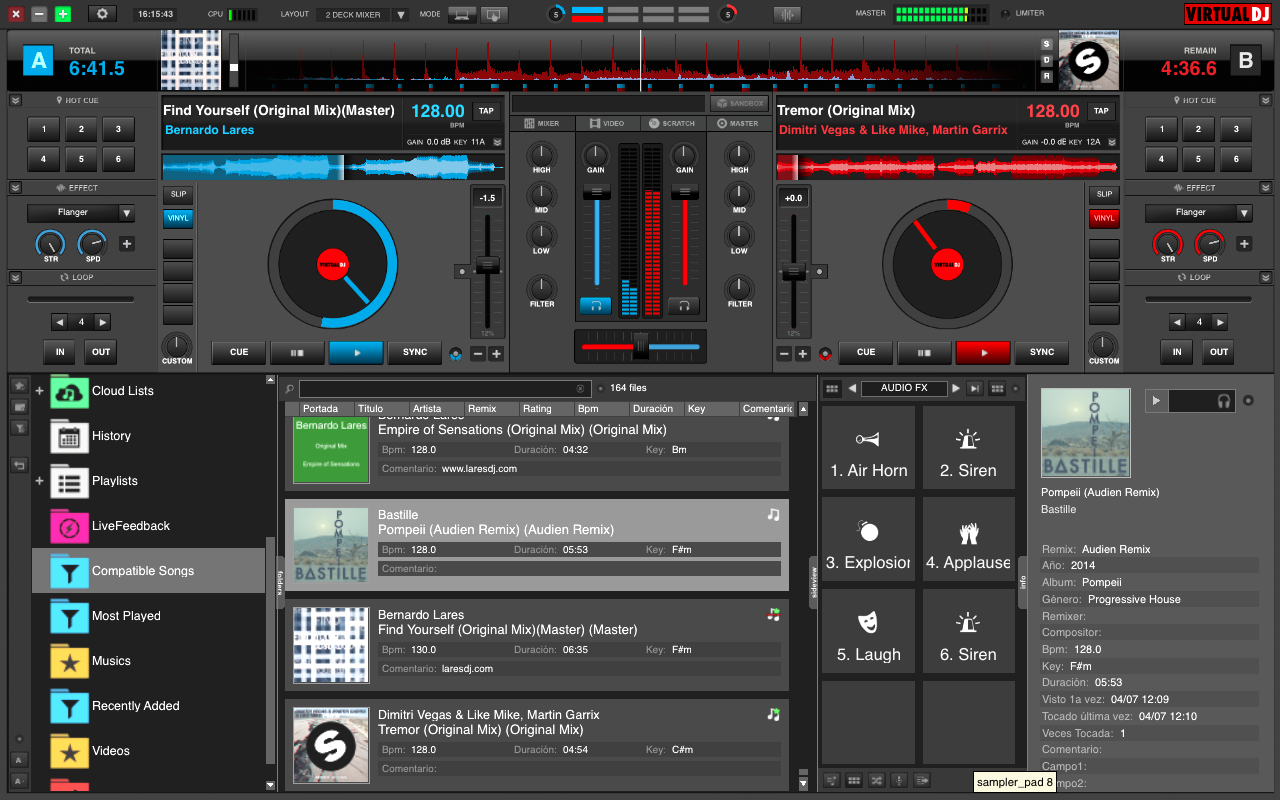Expand the Playlists tree node
Viewport: 1280px width, 800px height.
(40, 481)
